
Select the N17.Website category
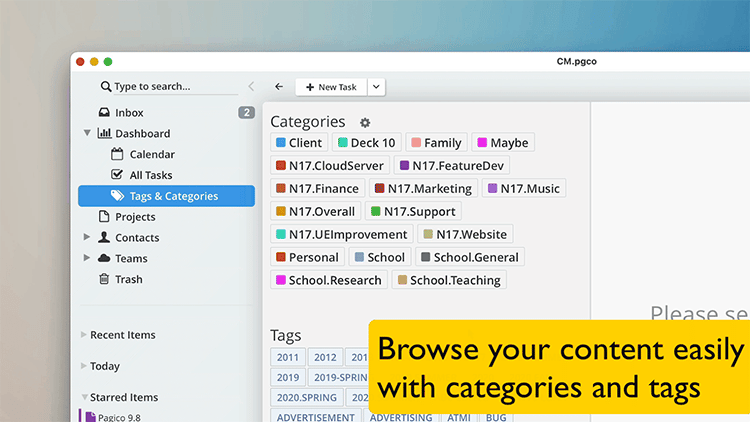[x=465, y=234]
